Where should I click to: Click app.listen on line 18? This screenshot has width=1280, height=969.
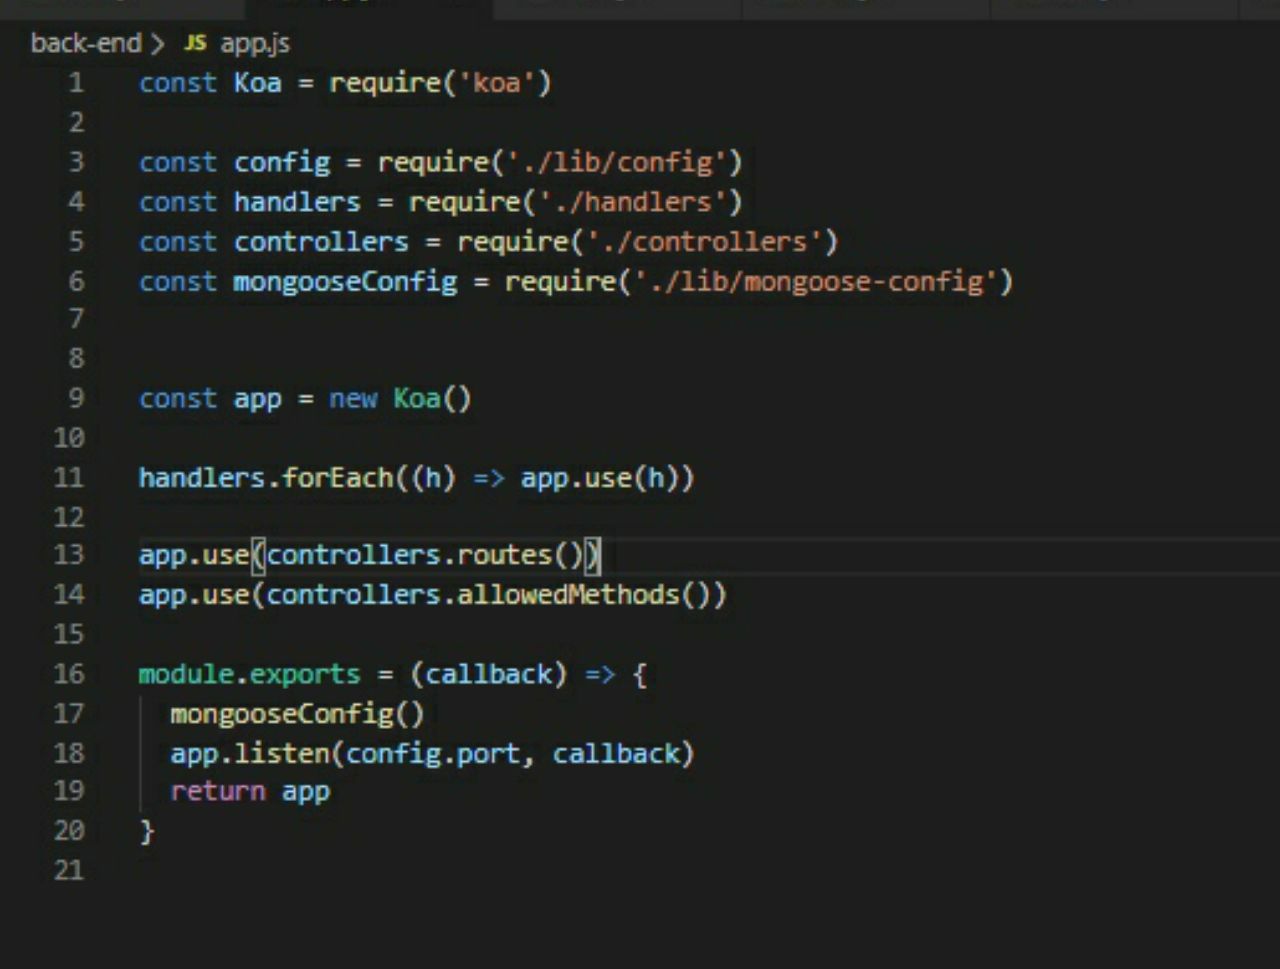(x=250, y=753)
